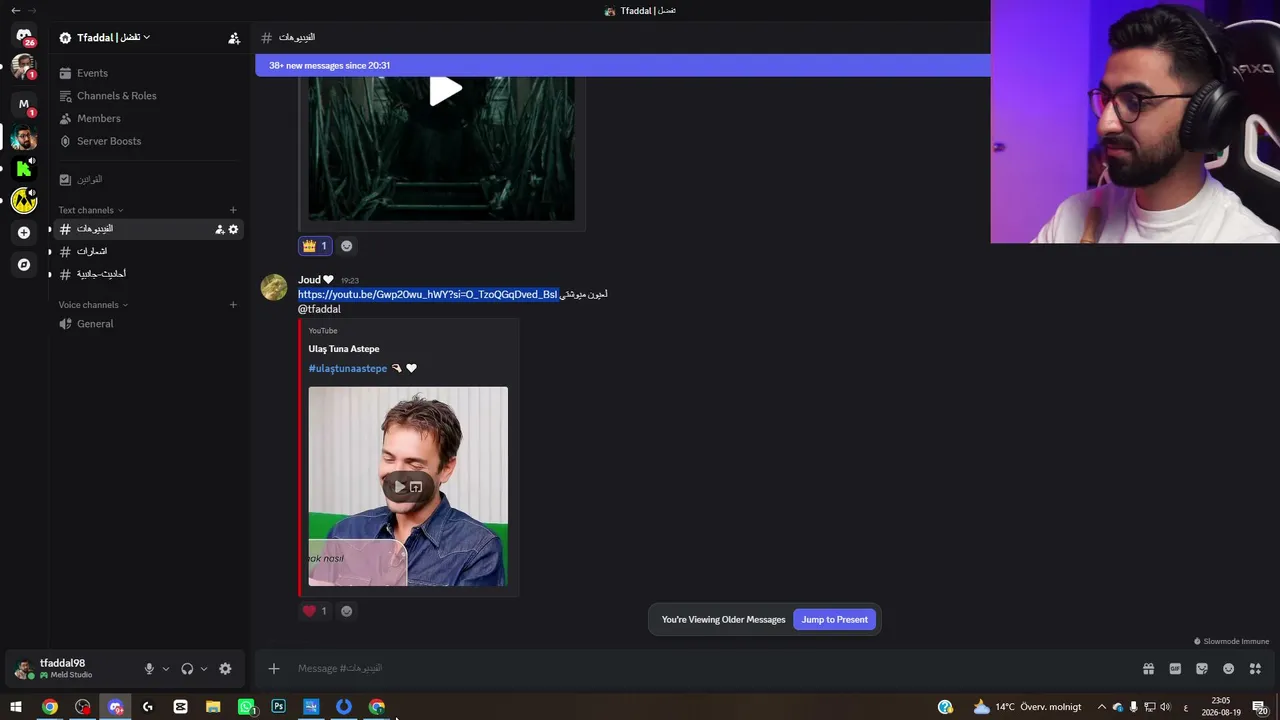Add reaction next to heart reaction
Image resolution: width=1280 pixels, height=720 pixels.
point(347,611)
